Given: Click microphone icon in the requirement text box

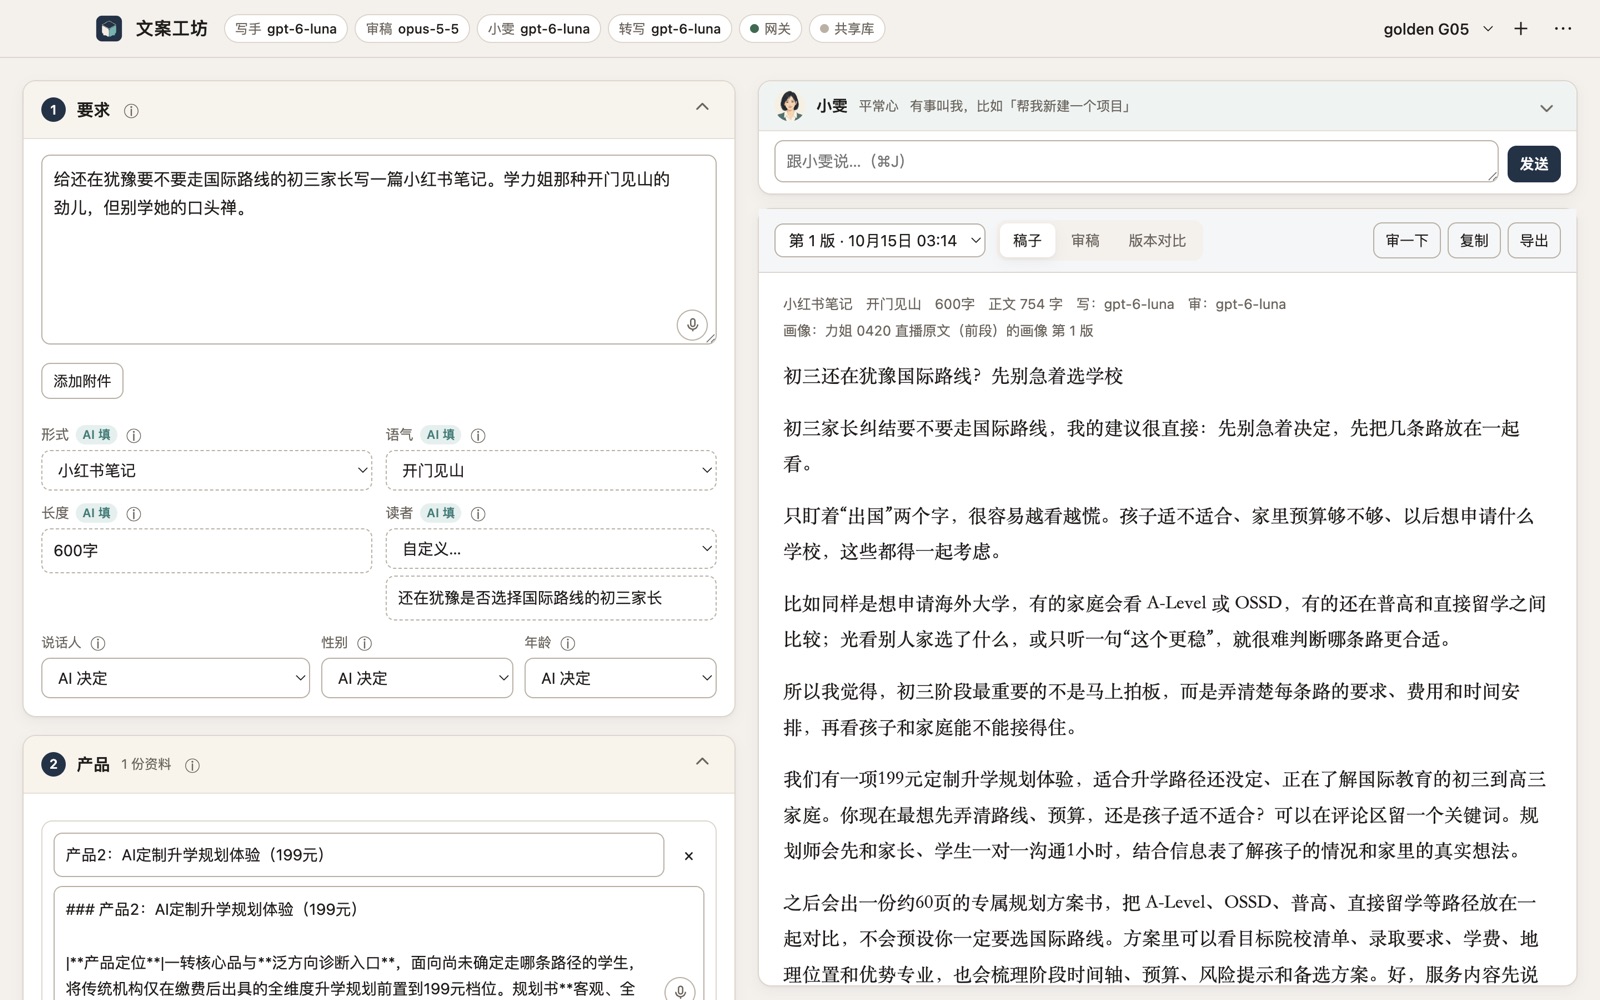Looking at the screenshot, I should (692, 324).
